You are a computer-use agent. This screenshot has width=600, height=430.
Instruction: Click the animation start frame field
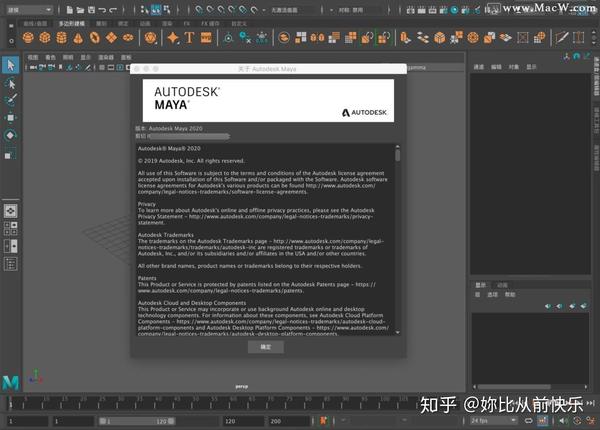coord(27,421)
